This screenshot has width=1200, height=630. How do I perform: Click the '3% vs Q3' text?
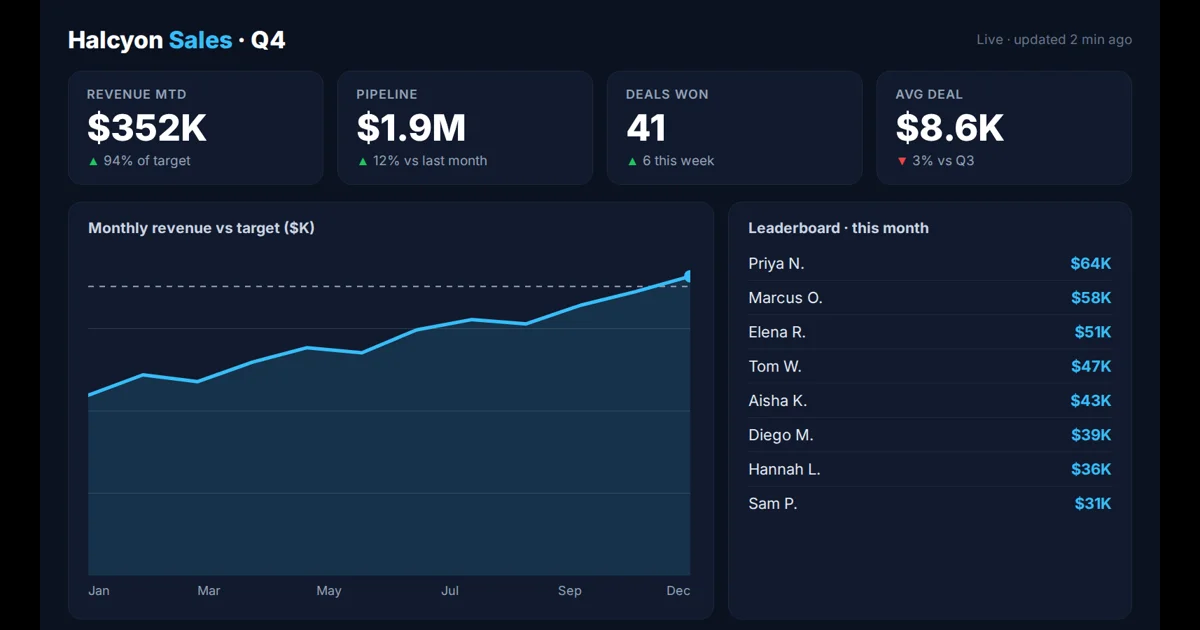click(x=943, y=161)
